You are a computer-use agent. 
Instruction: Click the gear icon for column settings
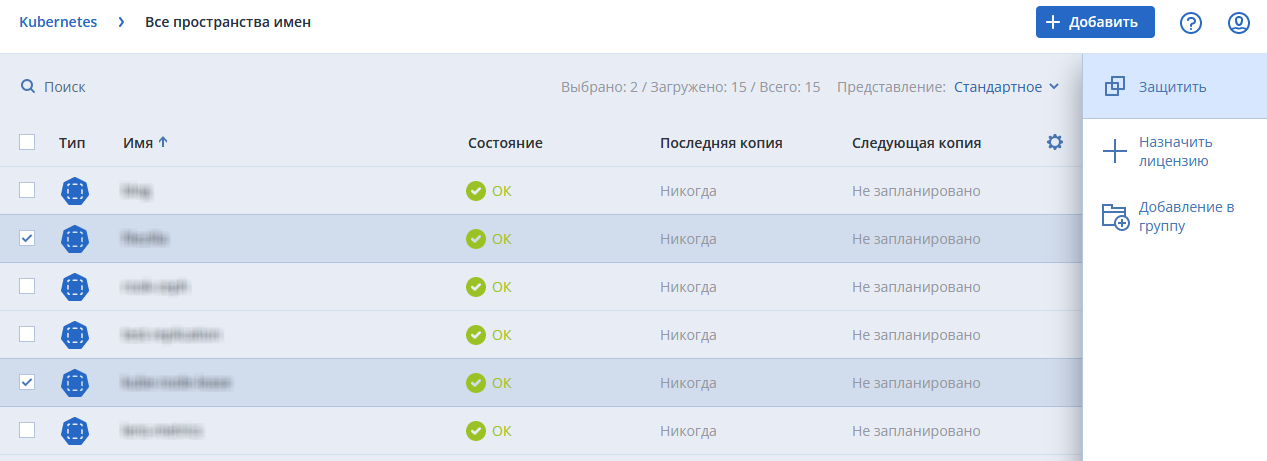(1054, 143)
